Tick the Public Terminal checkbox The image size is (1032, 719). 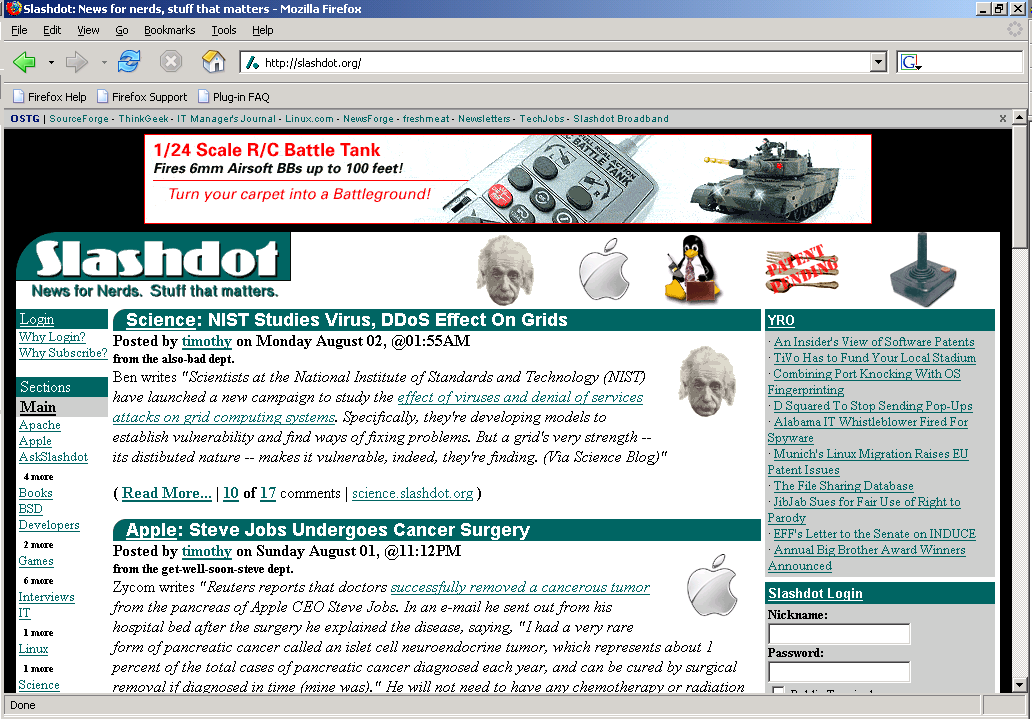(x=778, y=692)
